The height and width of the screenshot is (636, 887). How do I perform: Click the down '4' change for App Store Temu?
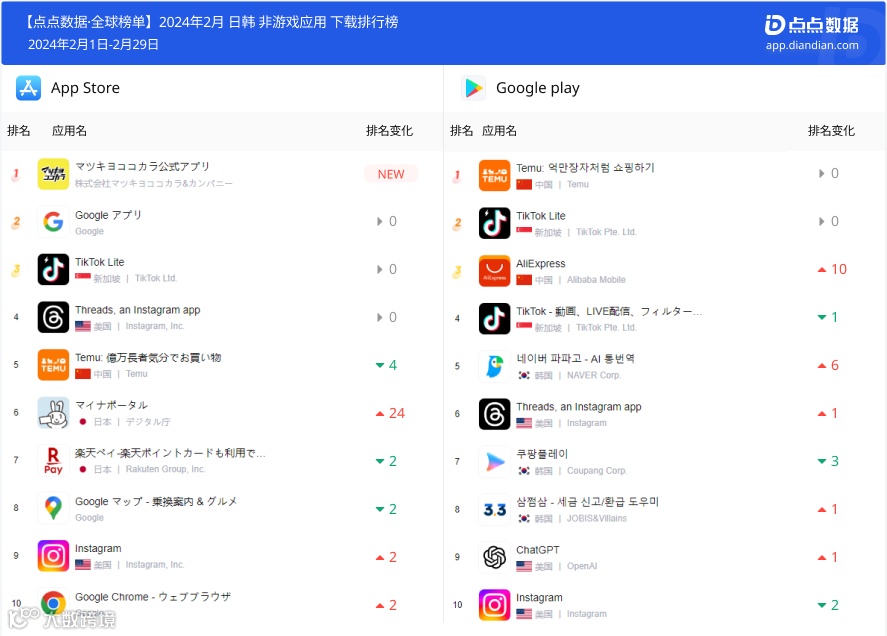[x=386, y=366]
